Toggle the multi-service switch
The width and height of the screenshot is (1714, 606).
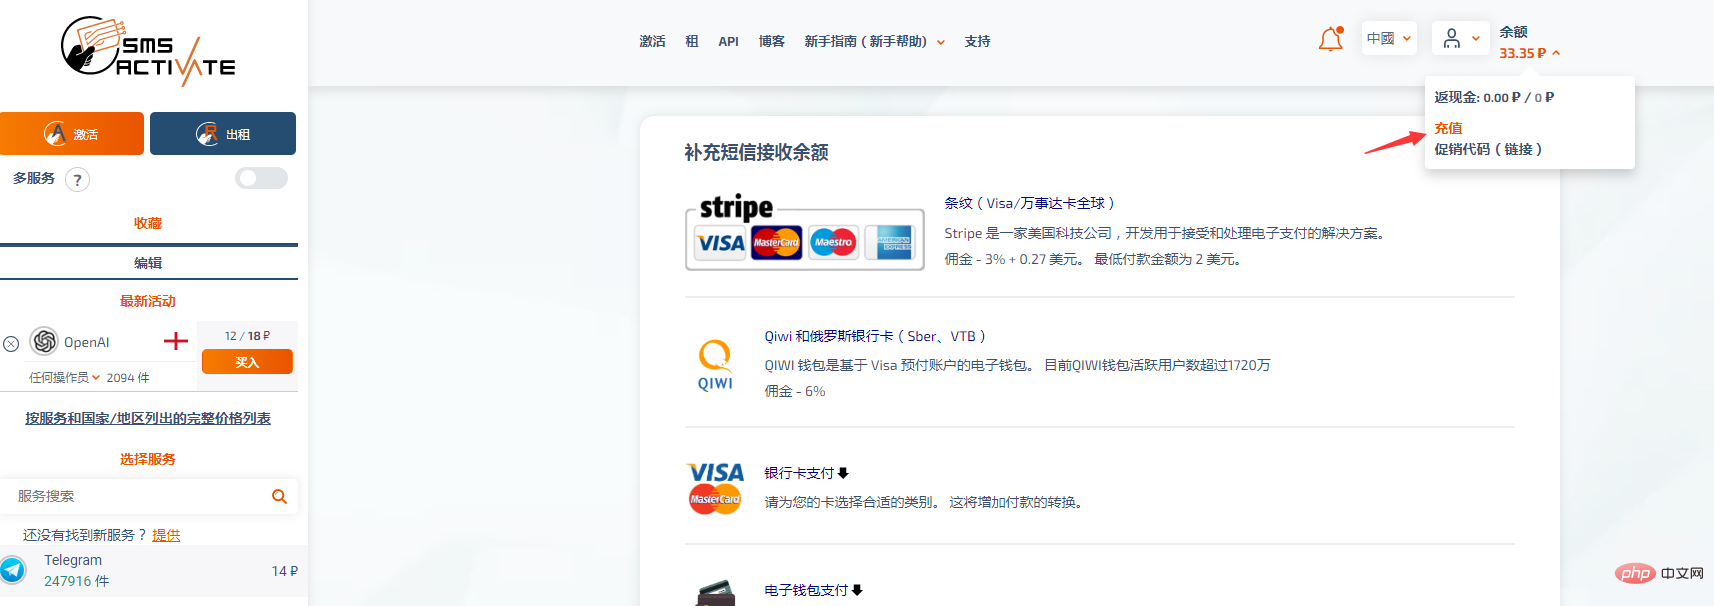(x=261, y=178)
